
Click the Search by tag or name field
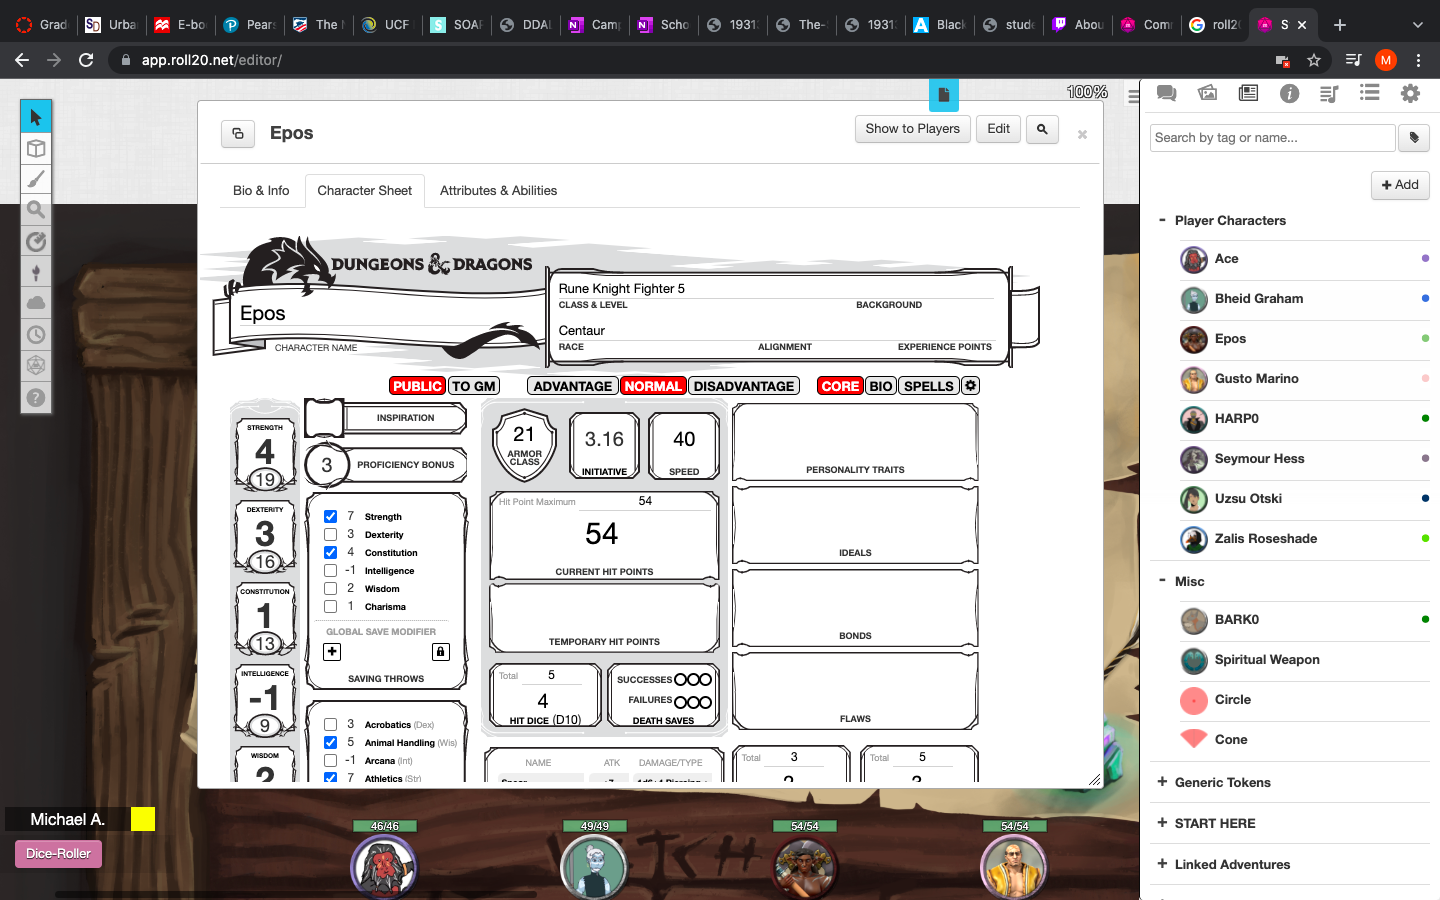pos(1272,138)
